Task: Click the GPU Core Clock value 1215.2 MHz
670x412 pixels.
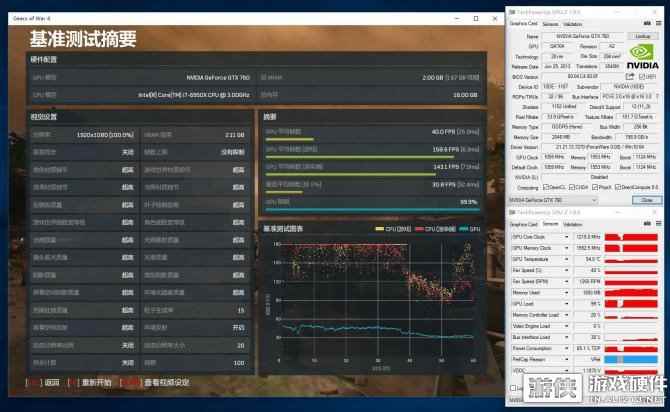Action: click(586, 237)
